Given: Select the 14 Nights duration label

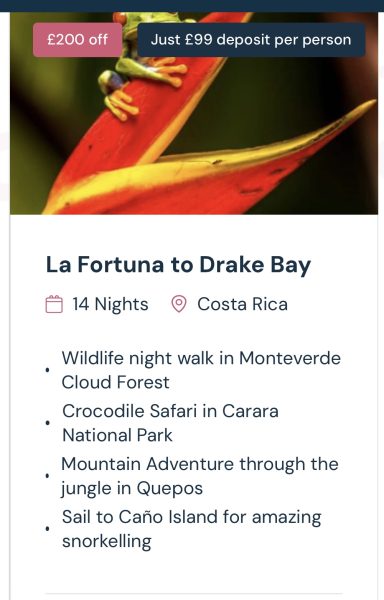Looking at the screenshot, I should pos(110,304).
